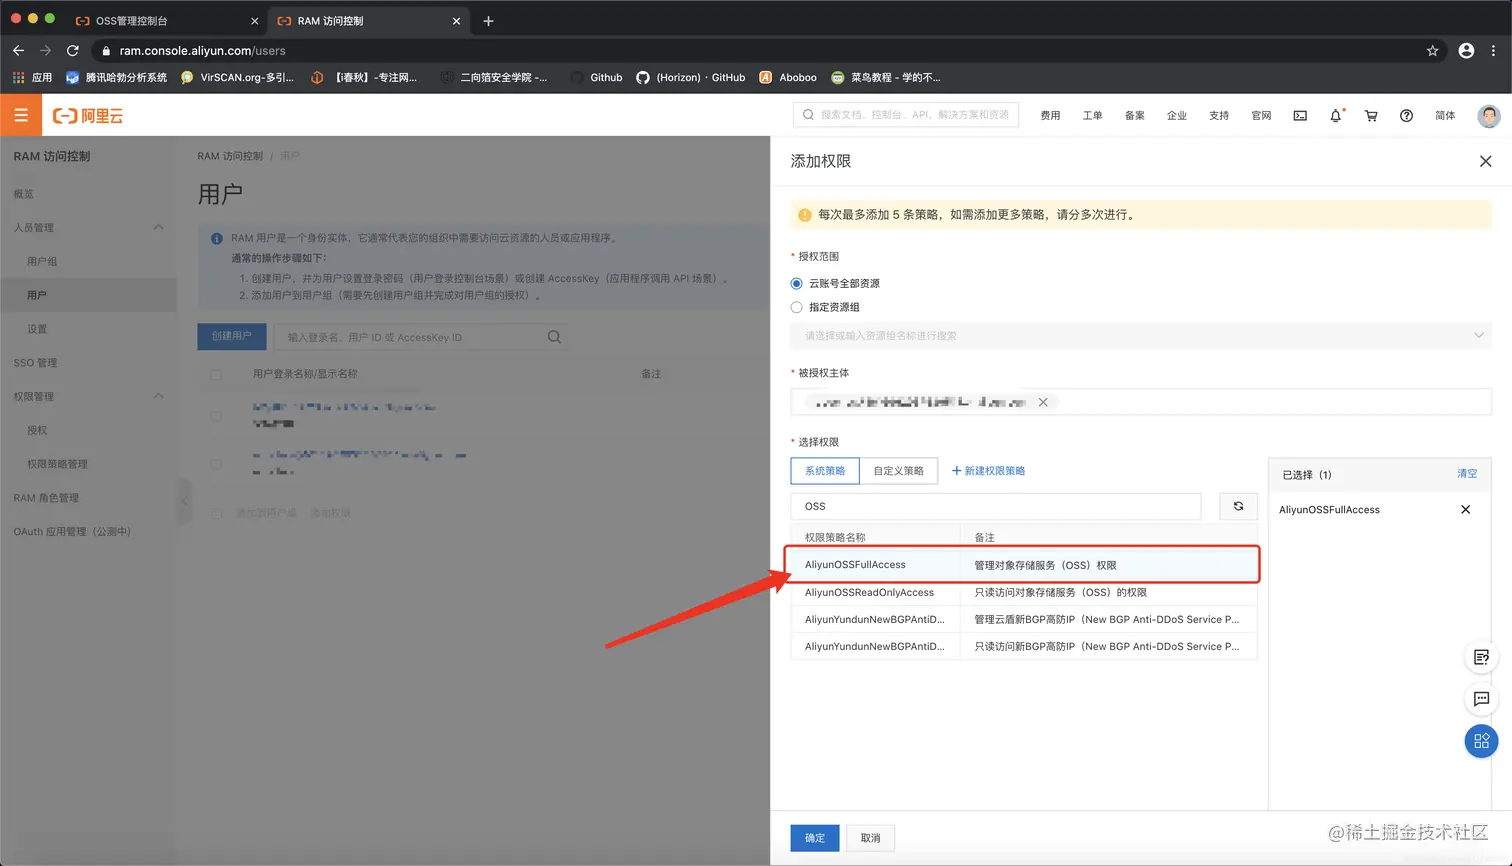Click the refresh icon beside the OSS search box
Screen dimensions: 1512x866
click(1238, 506)
